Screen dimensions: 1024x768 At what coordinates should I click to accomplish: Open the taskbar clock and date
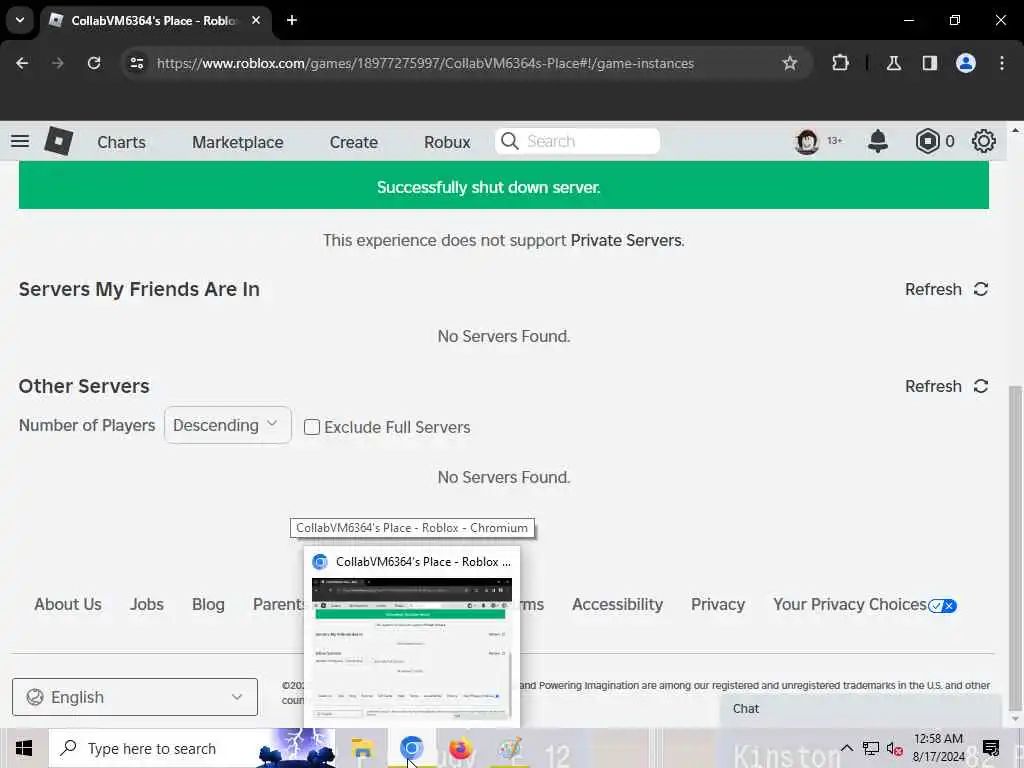click(938, 748)
